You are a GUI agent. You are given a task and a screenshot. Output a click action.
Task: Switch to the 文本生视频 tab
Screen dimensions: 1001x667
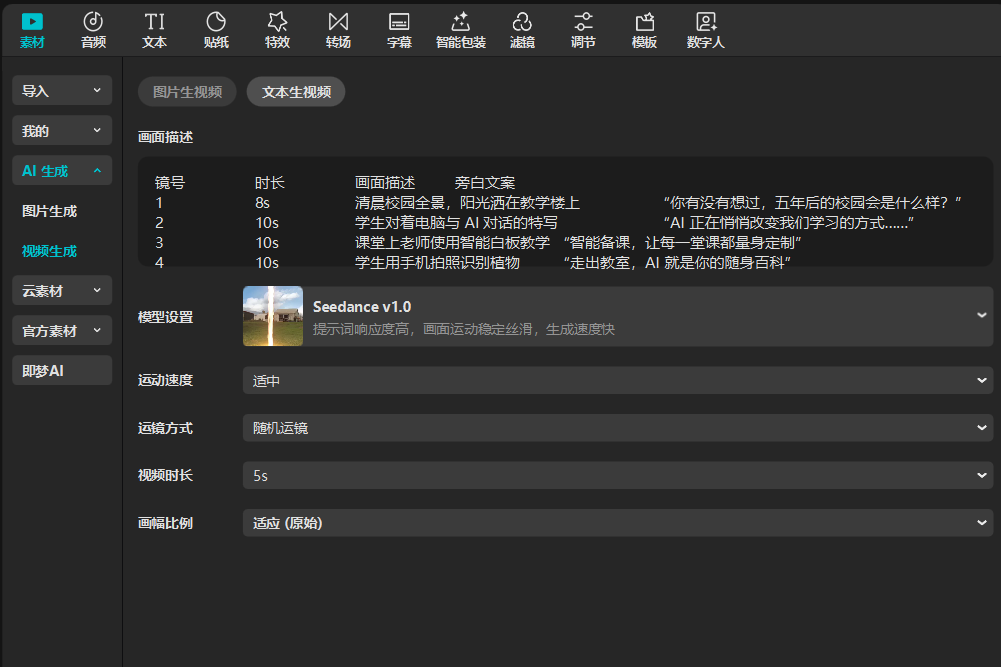[x=296, y=92]
